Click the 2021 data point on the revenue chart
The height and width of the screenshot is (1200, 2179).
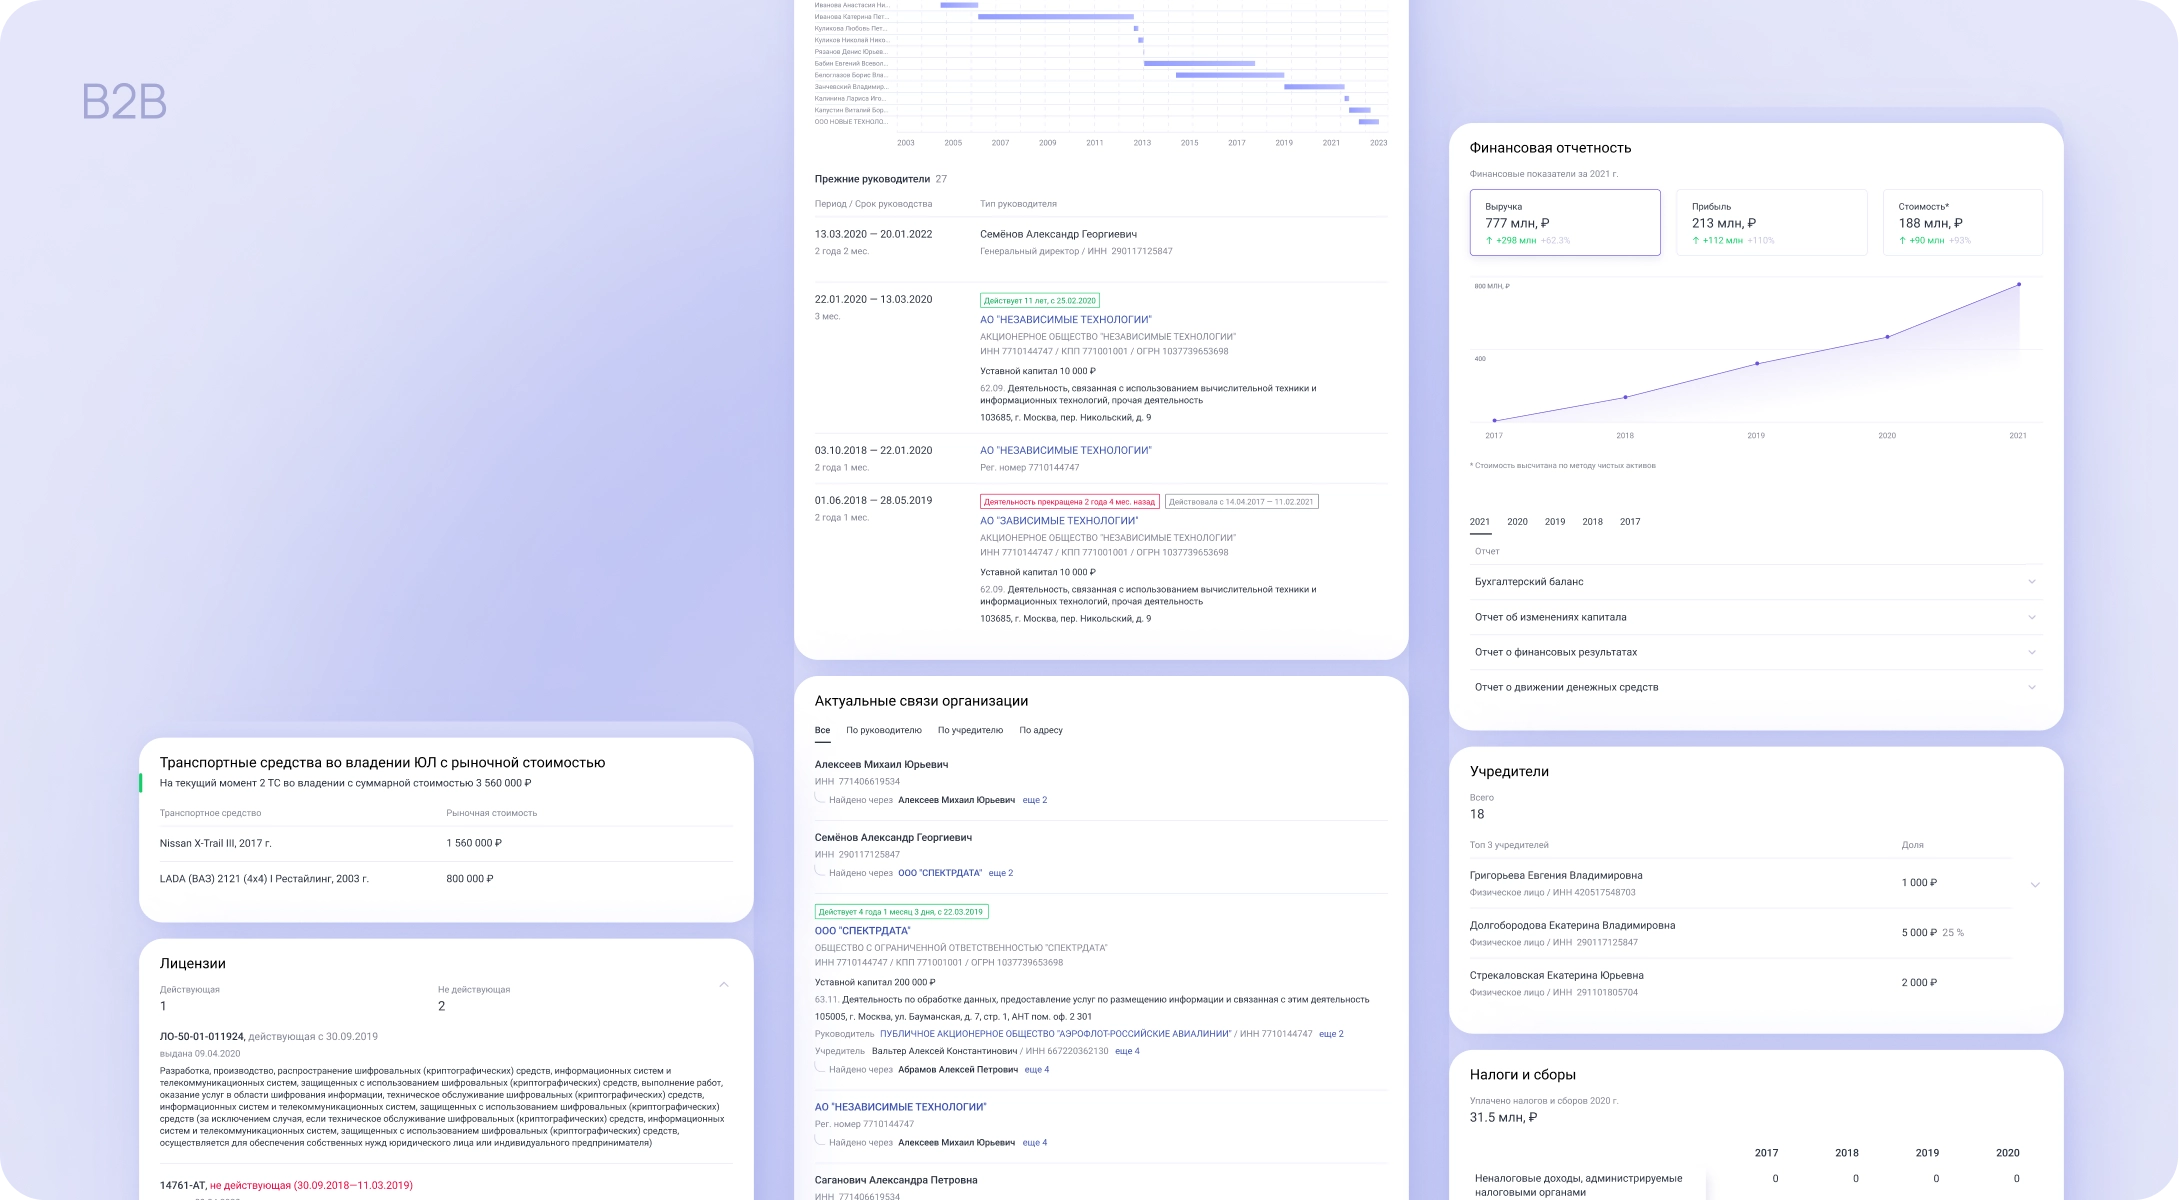tap(2017, 284)
